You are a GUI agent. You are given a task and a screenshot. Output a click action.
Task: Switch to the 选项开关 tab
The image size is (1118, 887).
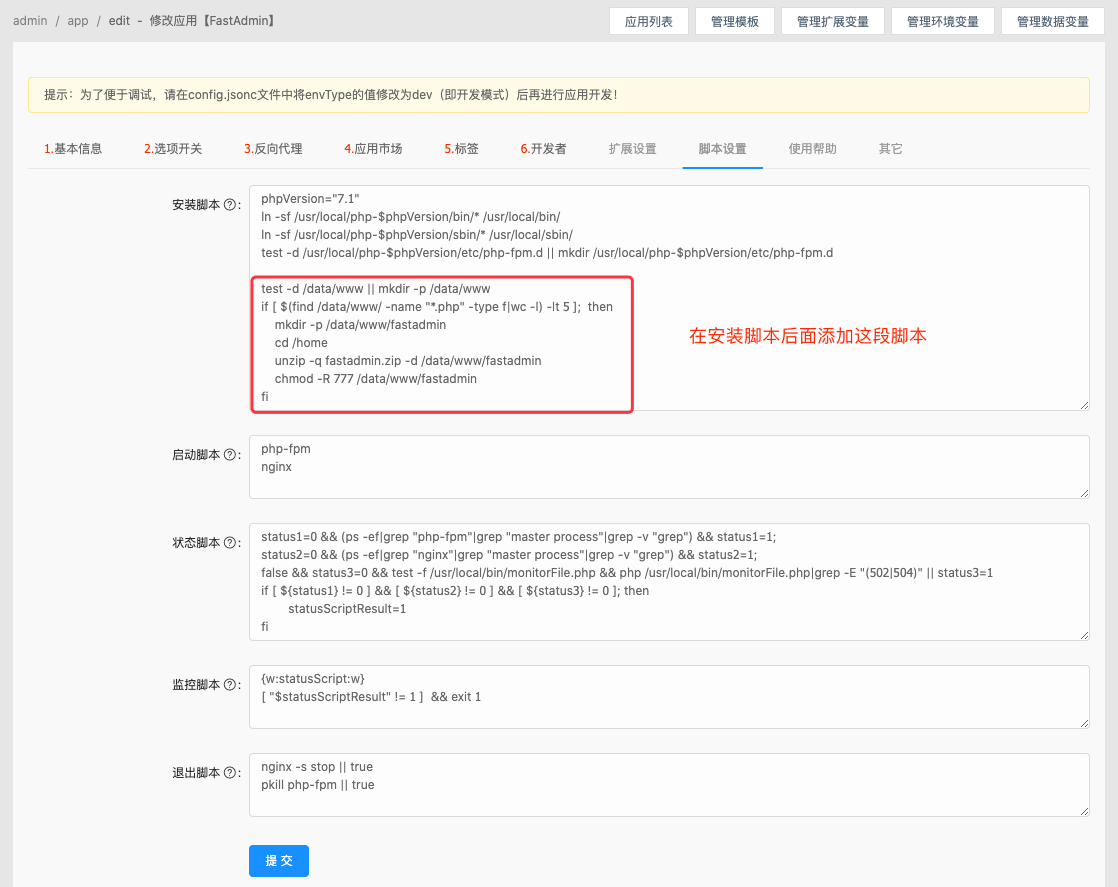(x=170, y=147)
